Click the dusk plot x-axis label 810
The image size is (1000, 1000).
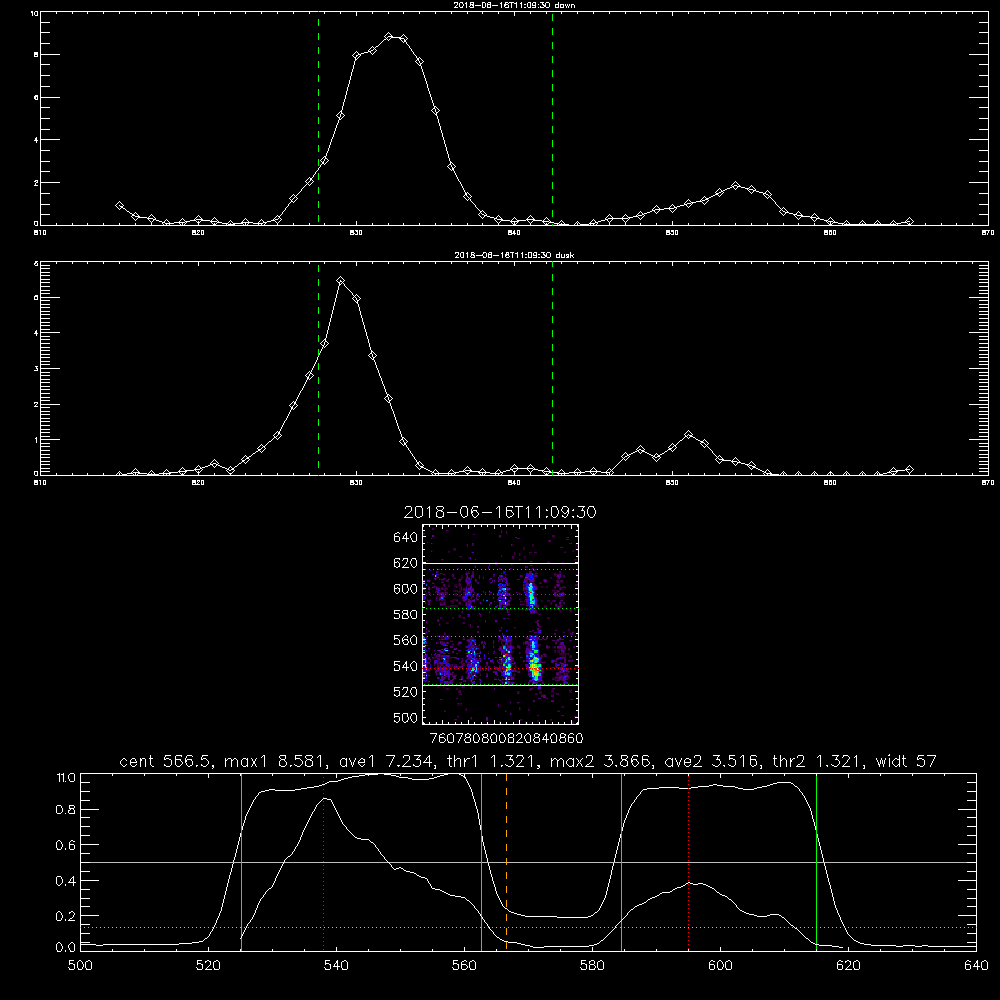40,483
